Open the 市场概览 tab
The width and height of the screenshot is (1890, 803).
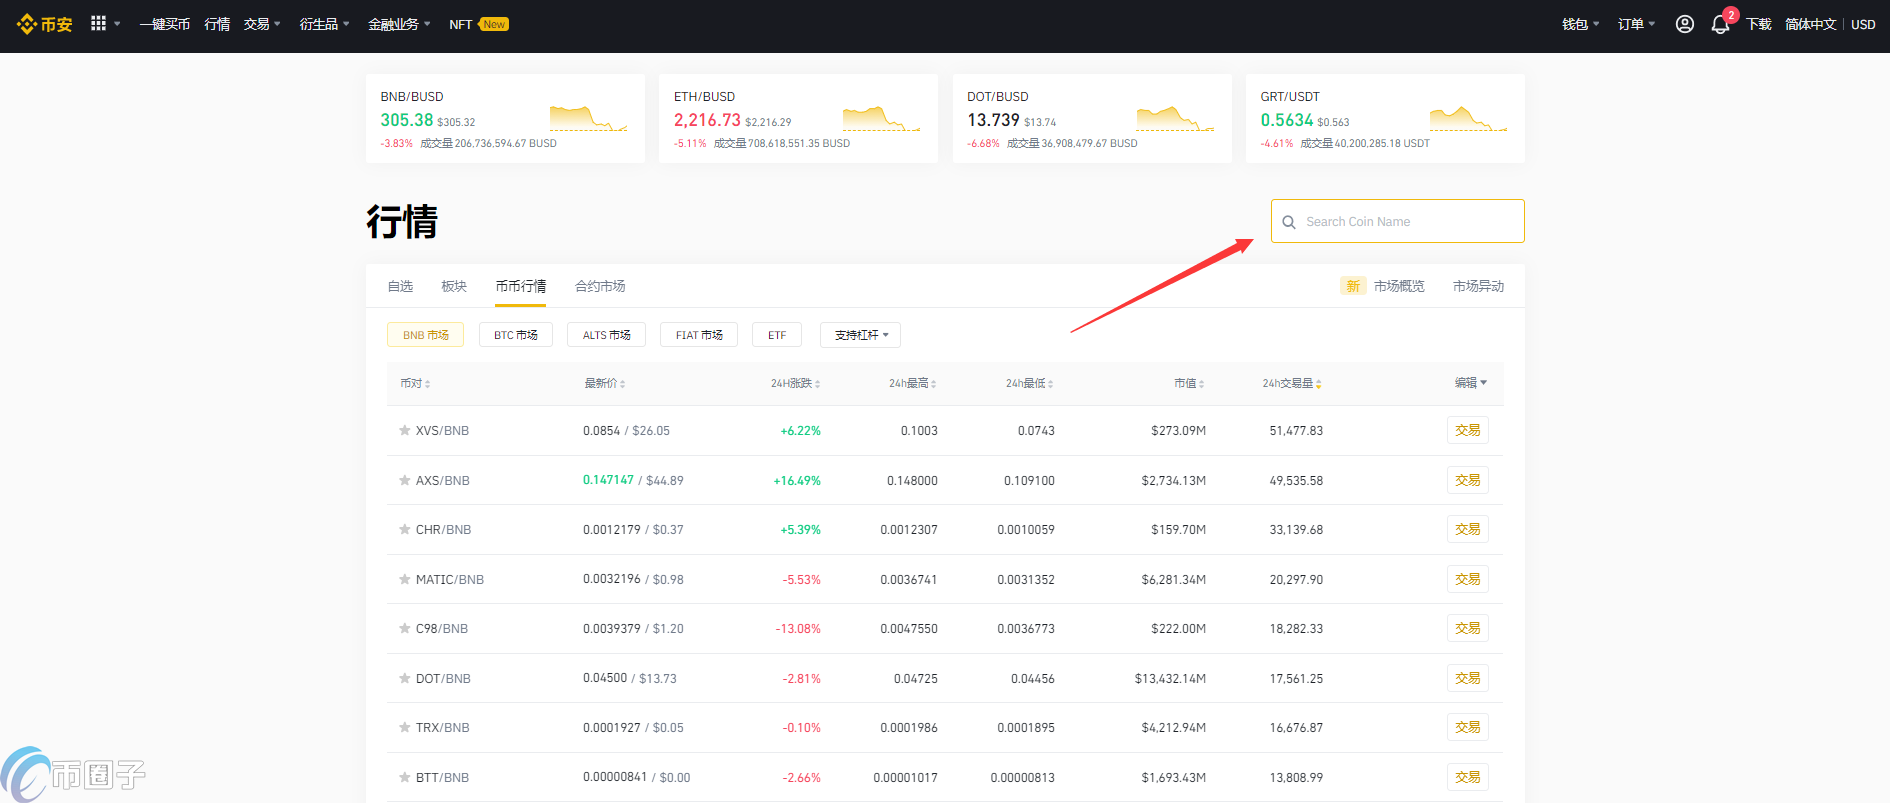point(1399,286)
